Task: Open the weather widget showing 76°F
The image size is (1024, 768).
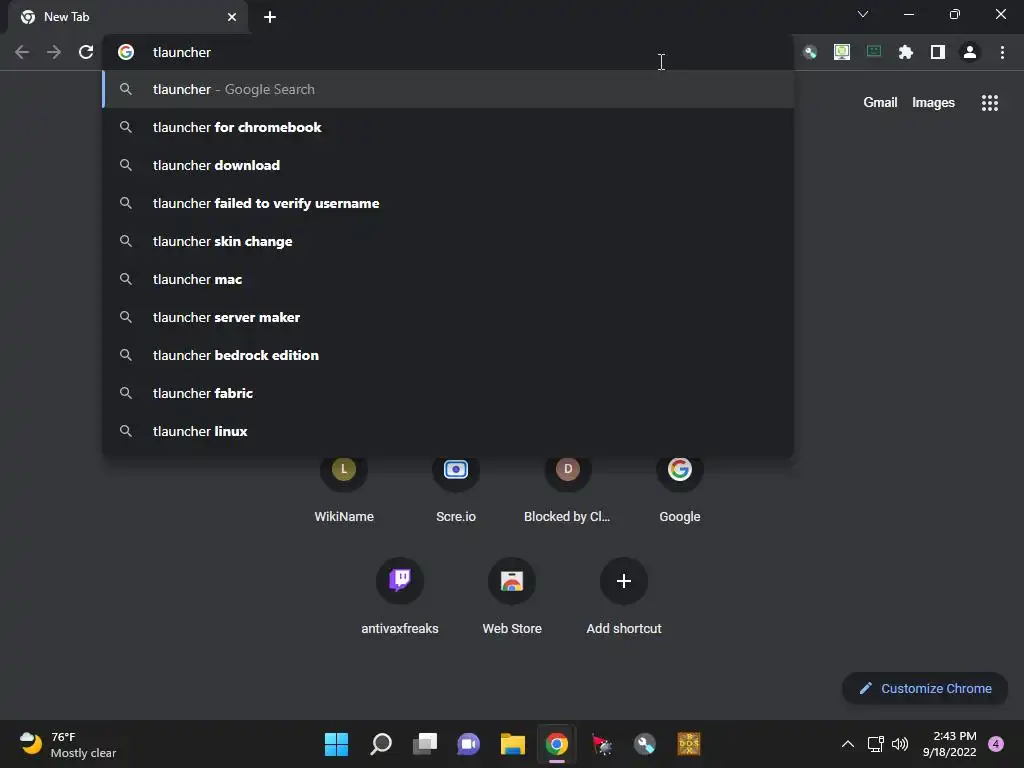Action: pyautogui.click(x=68, y=744)
